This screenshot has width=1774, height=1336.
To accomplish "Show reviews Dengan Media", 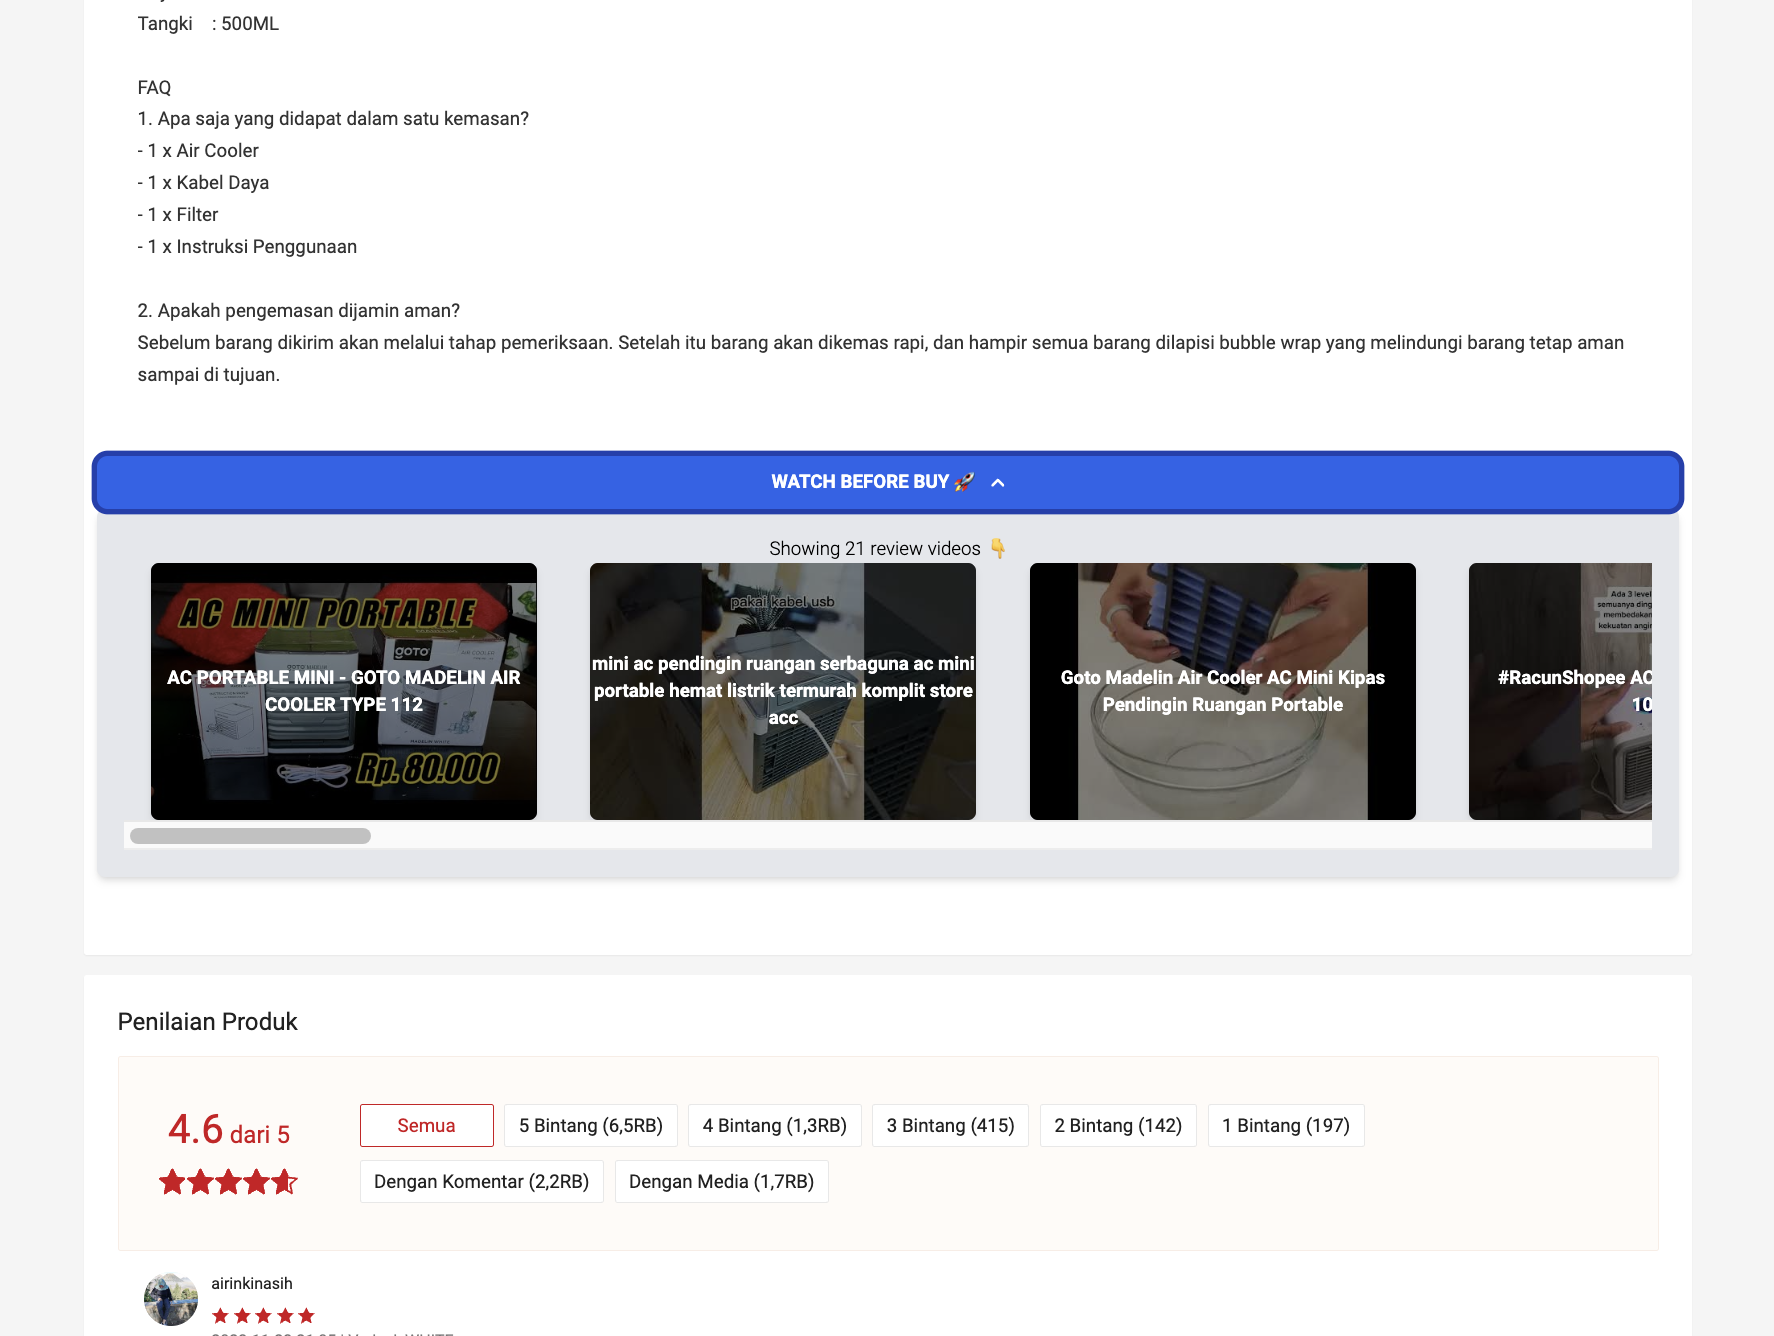I will (722, 1181).
